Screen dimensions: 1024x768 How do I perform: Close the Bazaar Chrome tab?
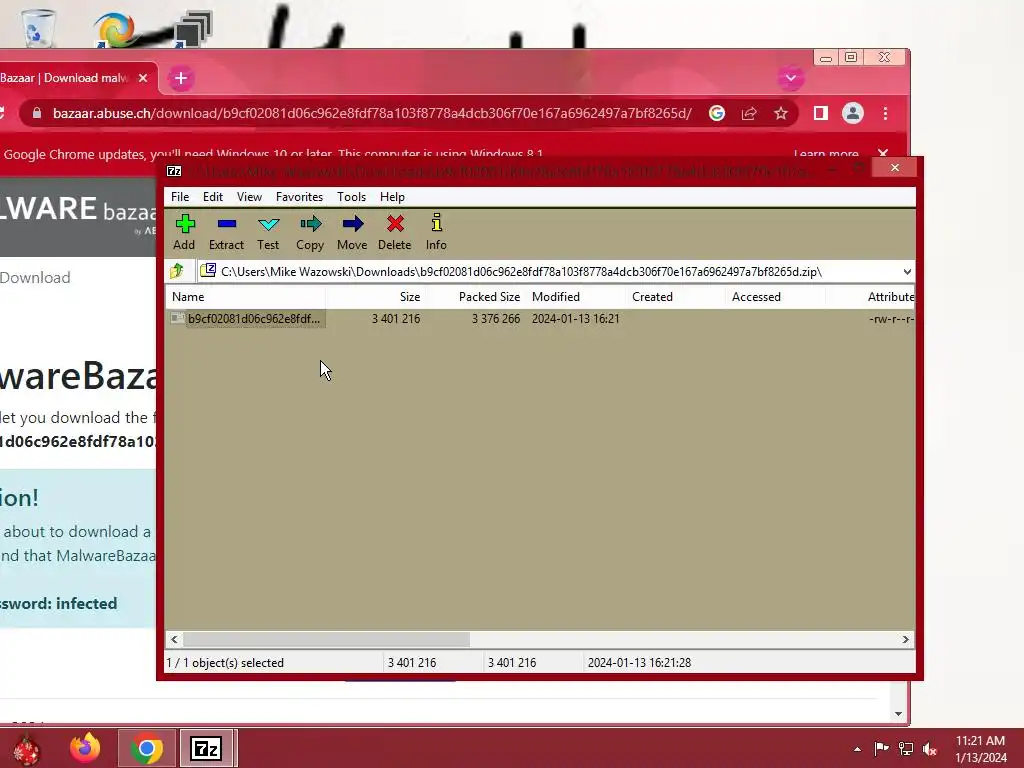[x=143, y=78]
